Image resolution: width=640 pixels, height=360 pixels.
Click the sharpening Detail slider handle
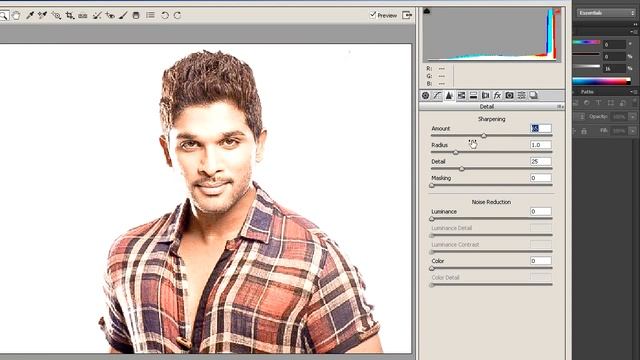click(x=462, y=169)
